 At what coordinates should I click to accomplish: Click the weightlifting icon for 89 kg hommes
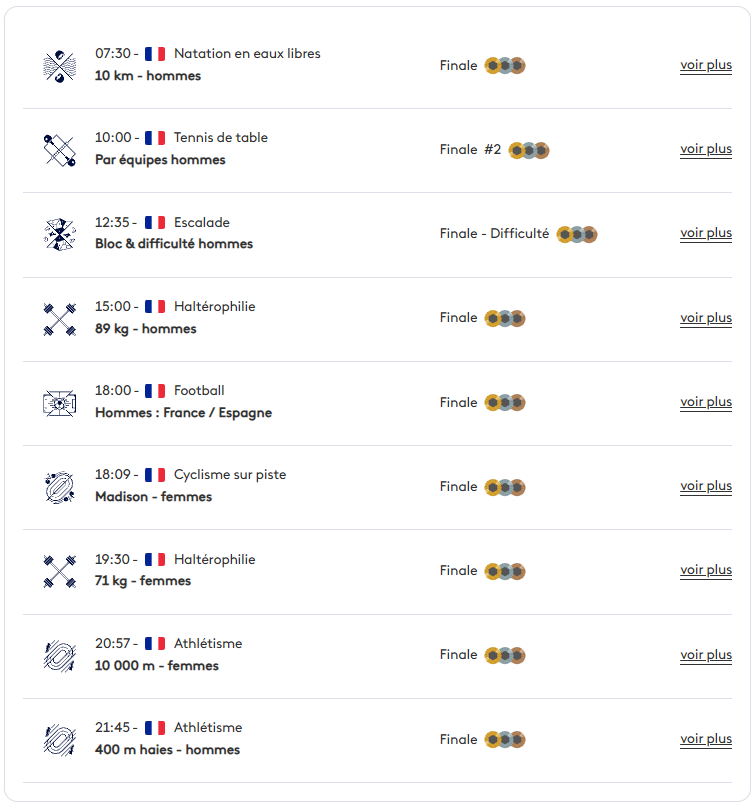[60, 319]
